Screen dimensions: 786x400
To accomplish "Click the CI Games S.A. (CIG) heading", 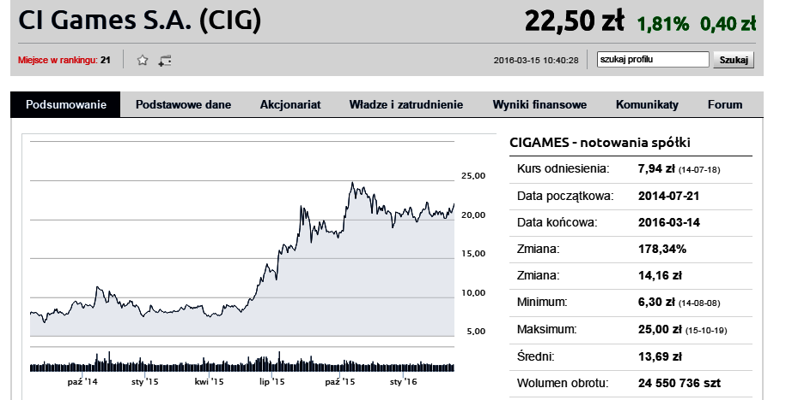I will tap(139, 21).
